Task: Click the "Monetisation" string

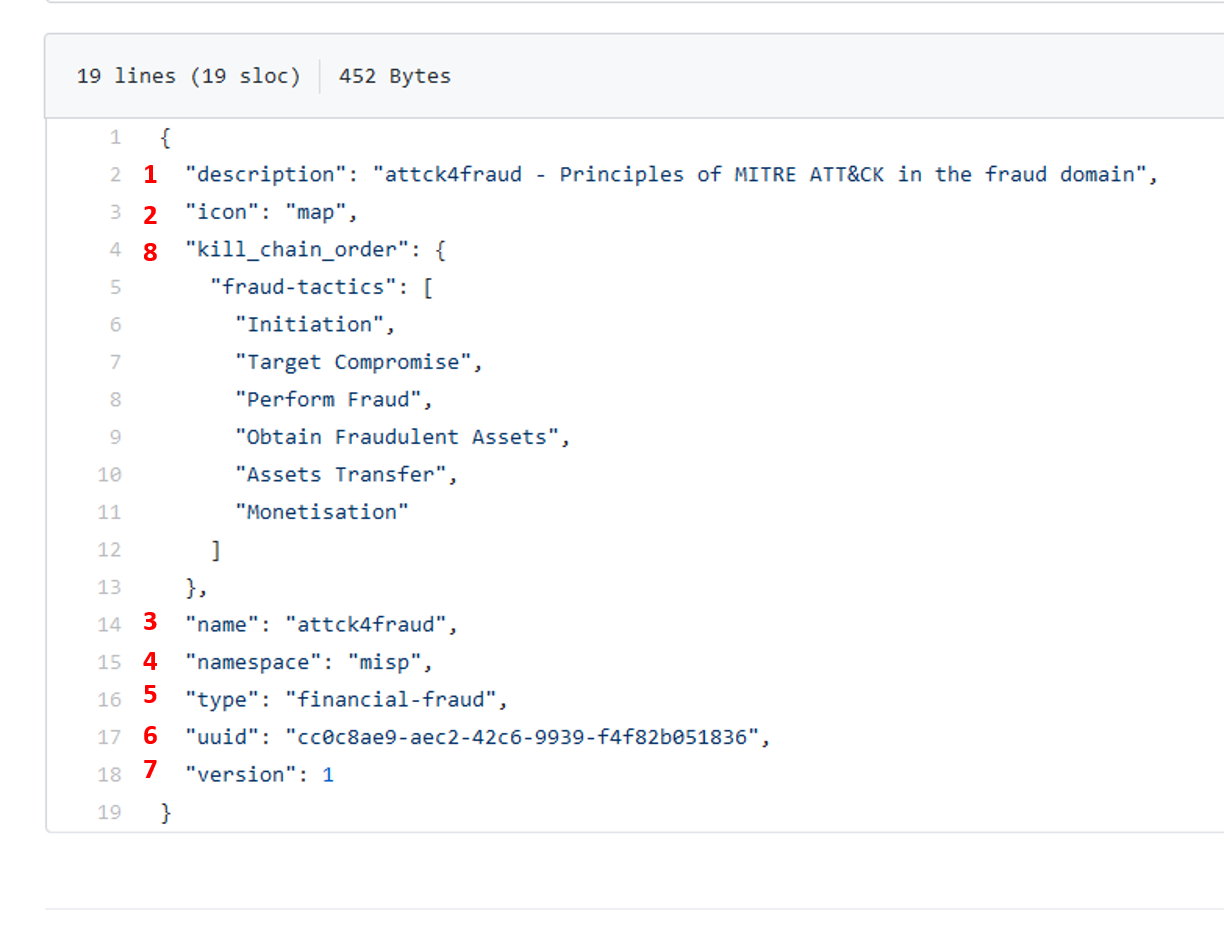Action: pos(322,512)
